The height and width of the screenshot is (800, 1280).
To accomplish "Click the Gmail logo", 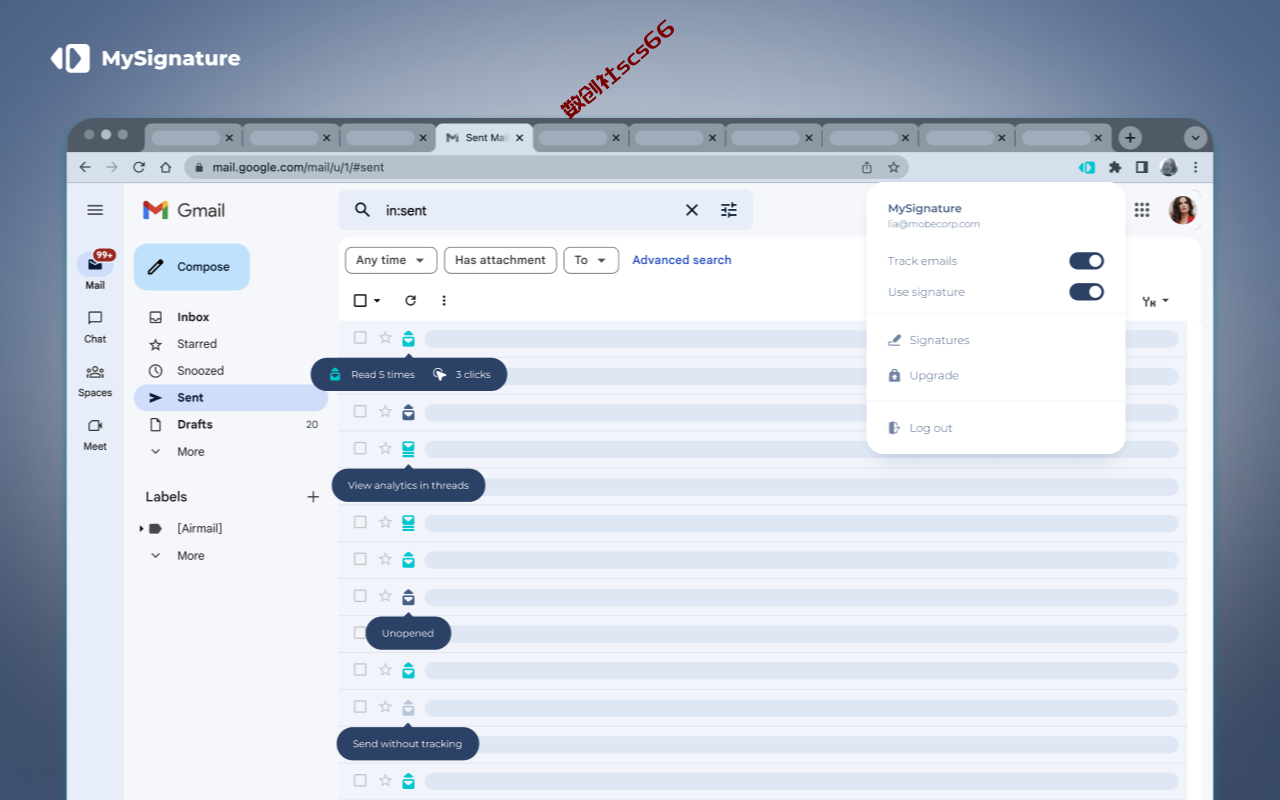I will coord(184,210).
